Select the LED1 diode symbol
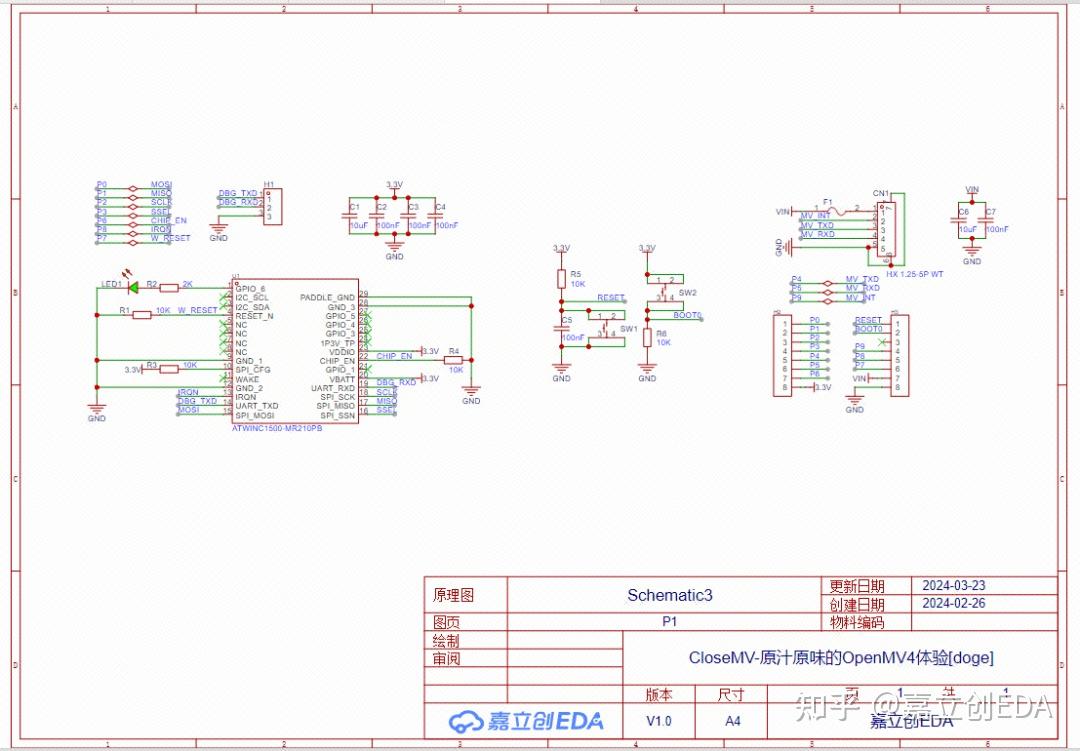The image size is (1080, 751). pos(132,287)
